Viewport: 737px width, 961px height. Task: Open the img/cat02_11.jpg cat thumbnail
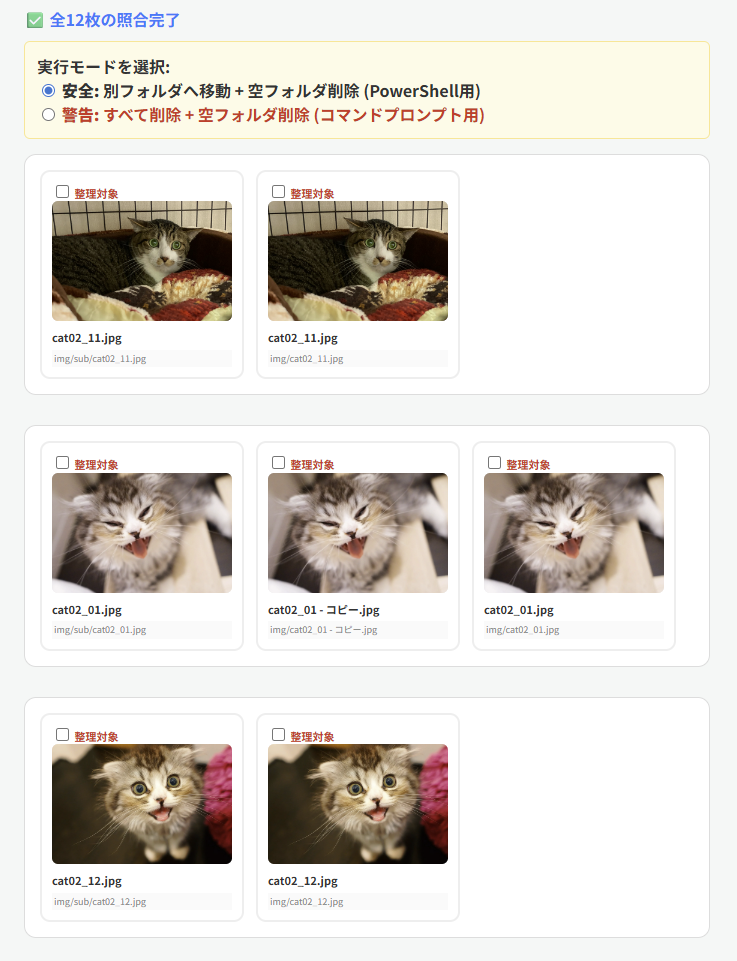click(x=358, y=261)
